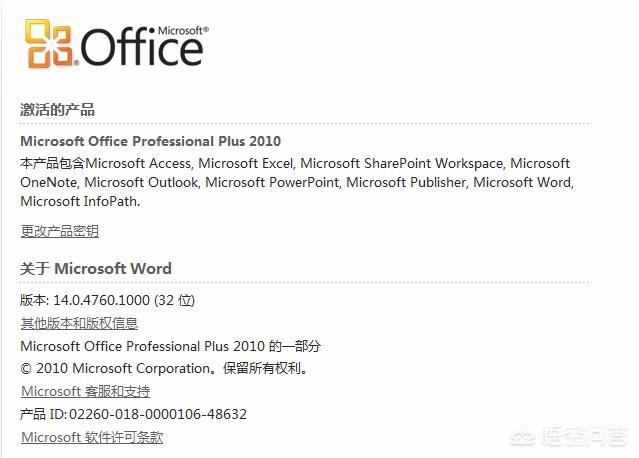Open Microsoft 软件许可条款 link
639x458 pixels.
click(91, 437)
